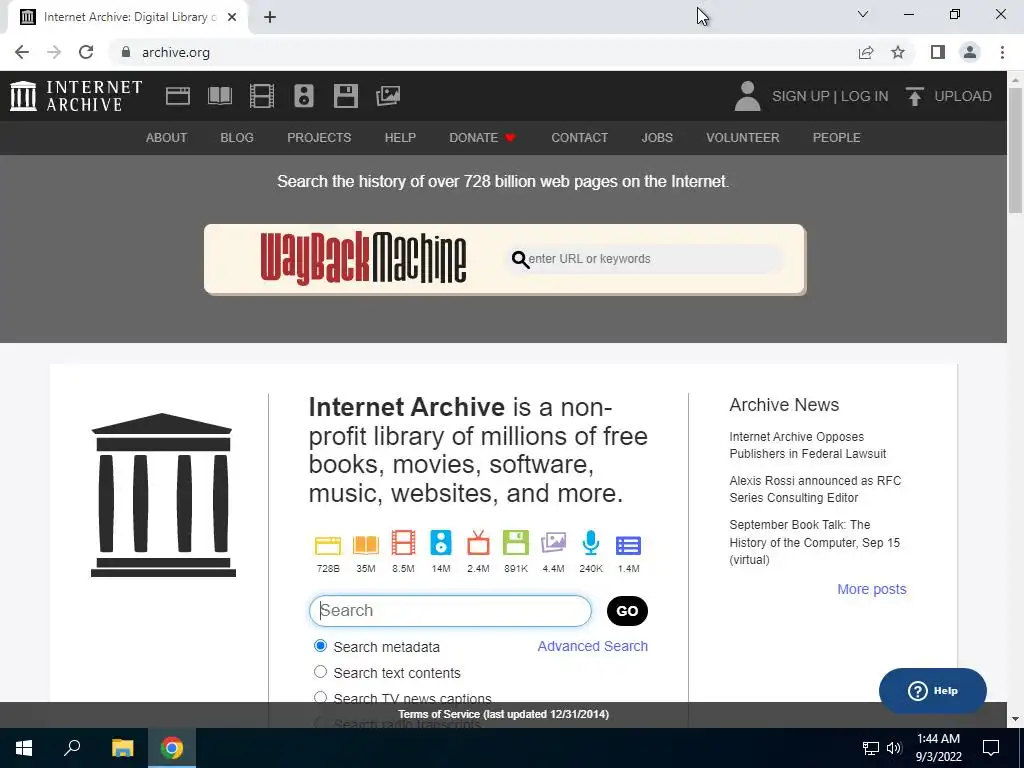The image size is (1024, 768).
Task: Focus the main Search input field
Action: tap(450, 611)
